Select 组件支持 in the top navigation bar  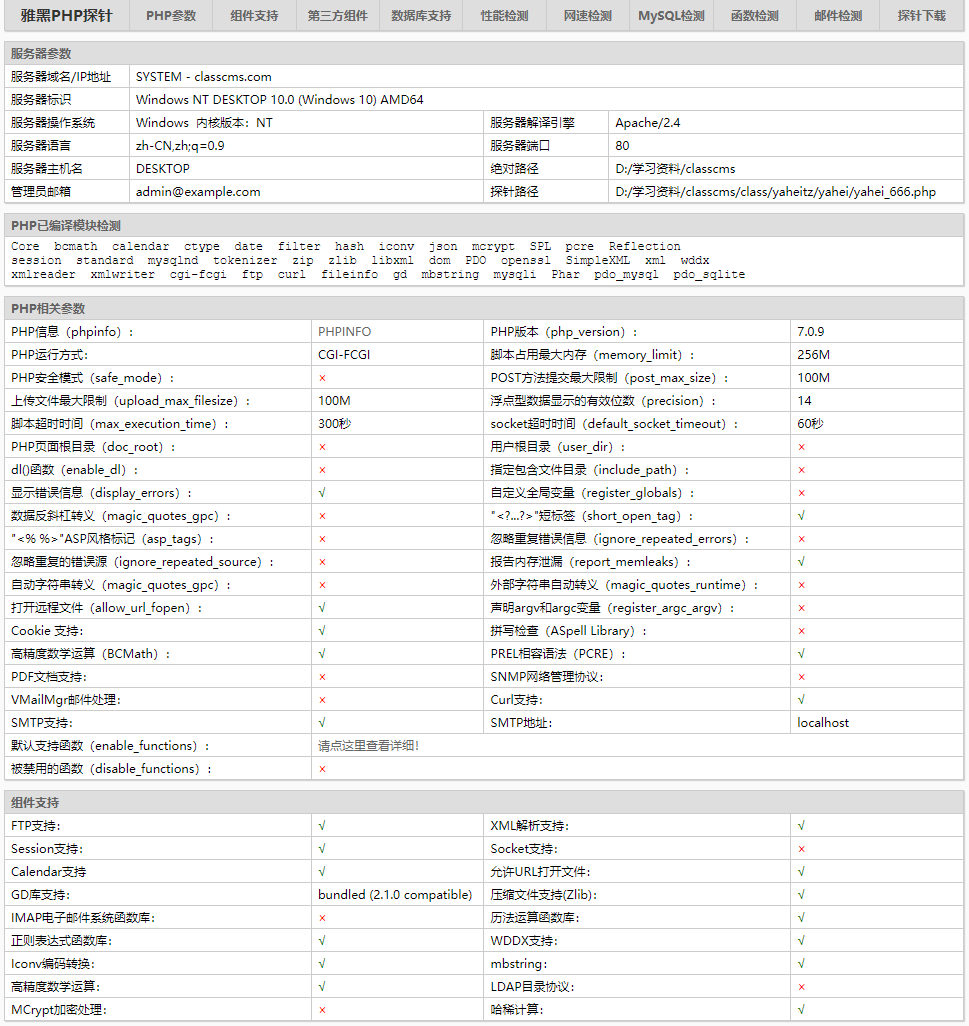pos(254,16)
